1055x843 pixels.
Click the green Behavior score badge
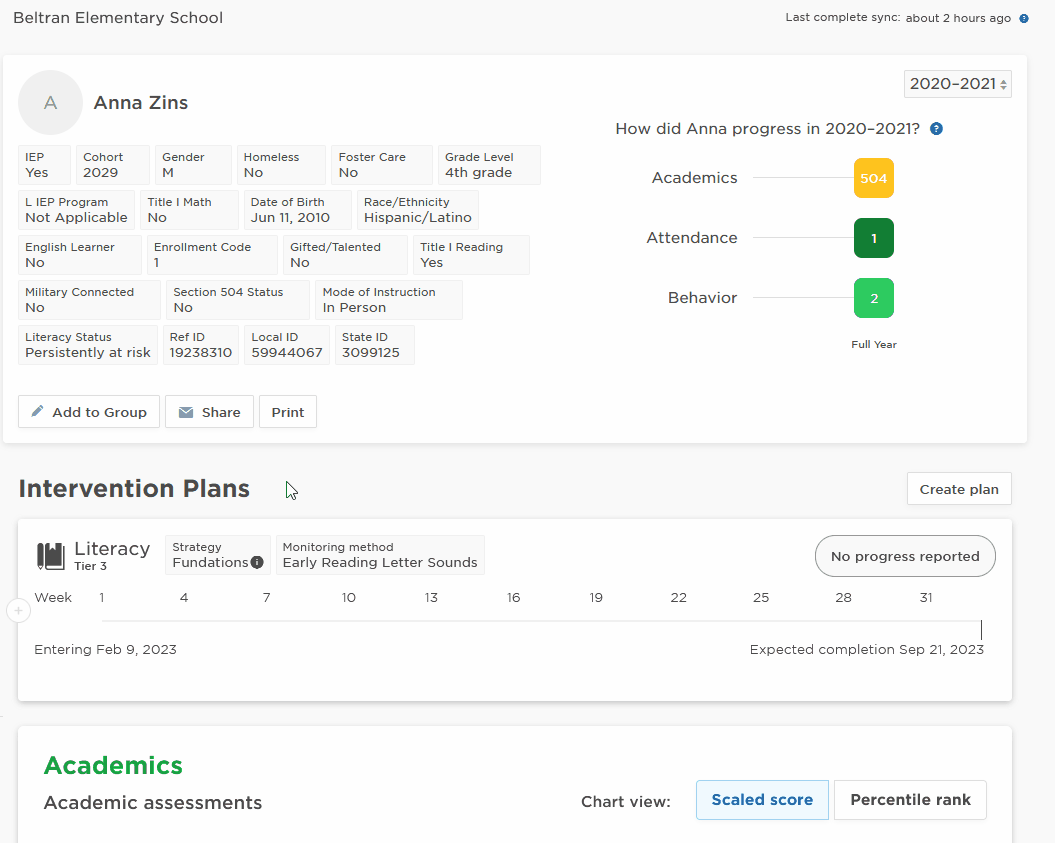point(873,298)
